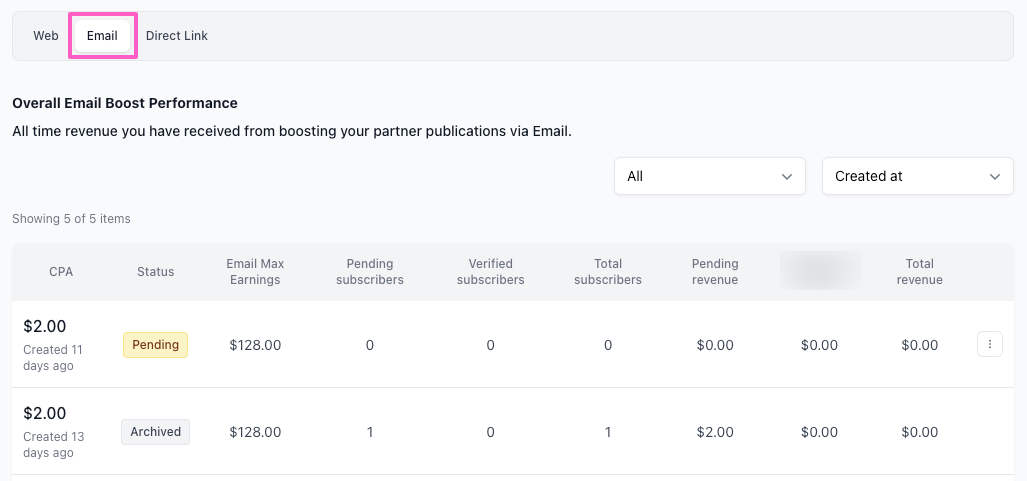Click the $2.00 CPA created 11 days ago
Image resolution: width=1027 pixels, height=481 pixels.
(45, 327)
